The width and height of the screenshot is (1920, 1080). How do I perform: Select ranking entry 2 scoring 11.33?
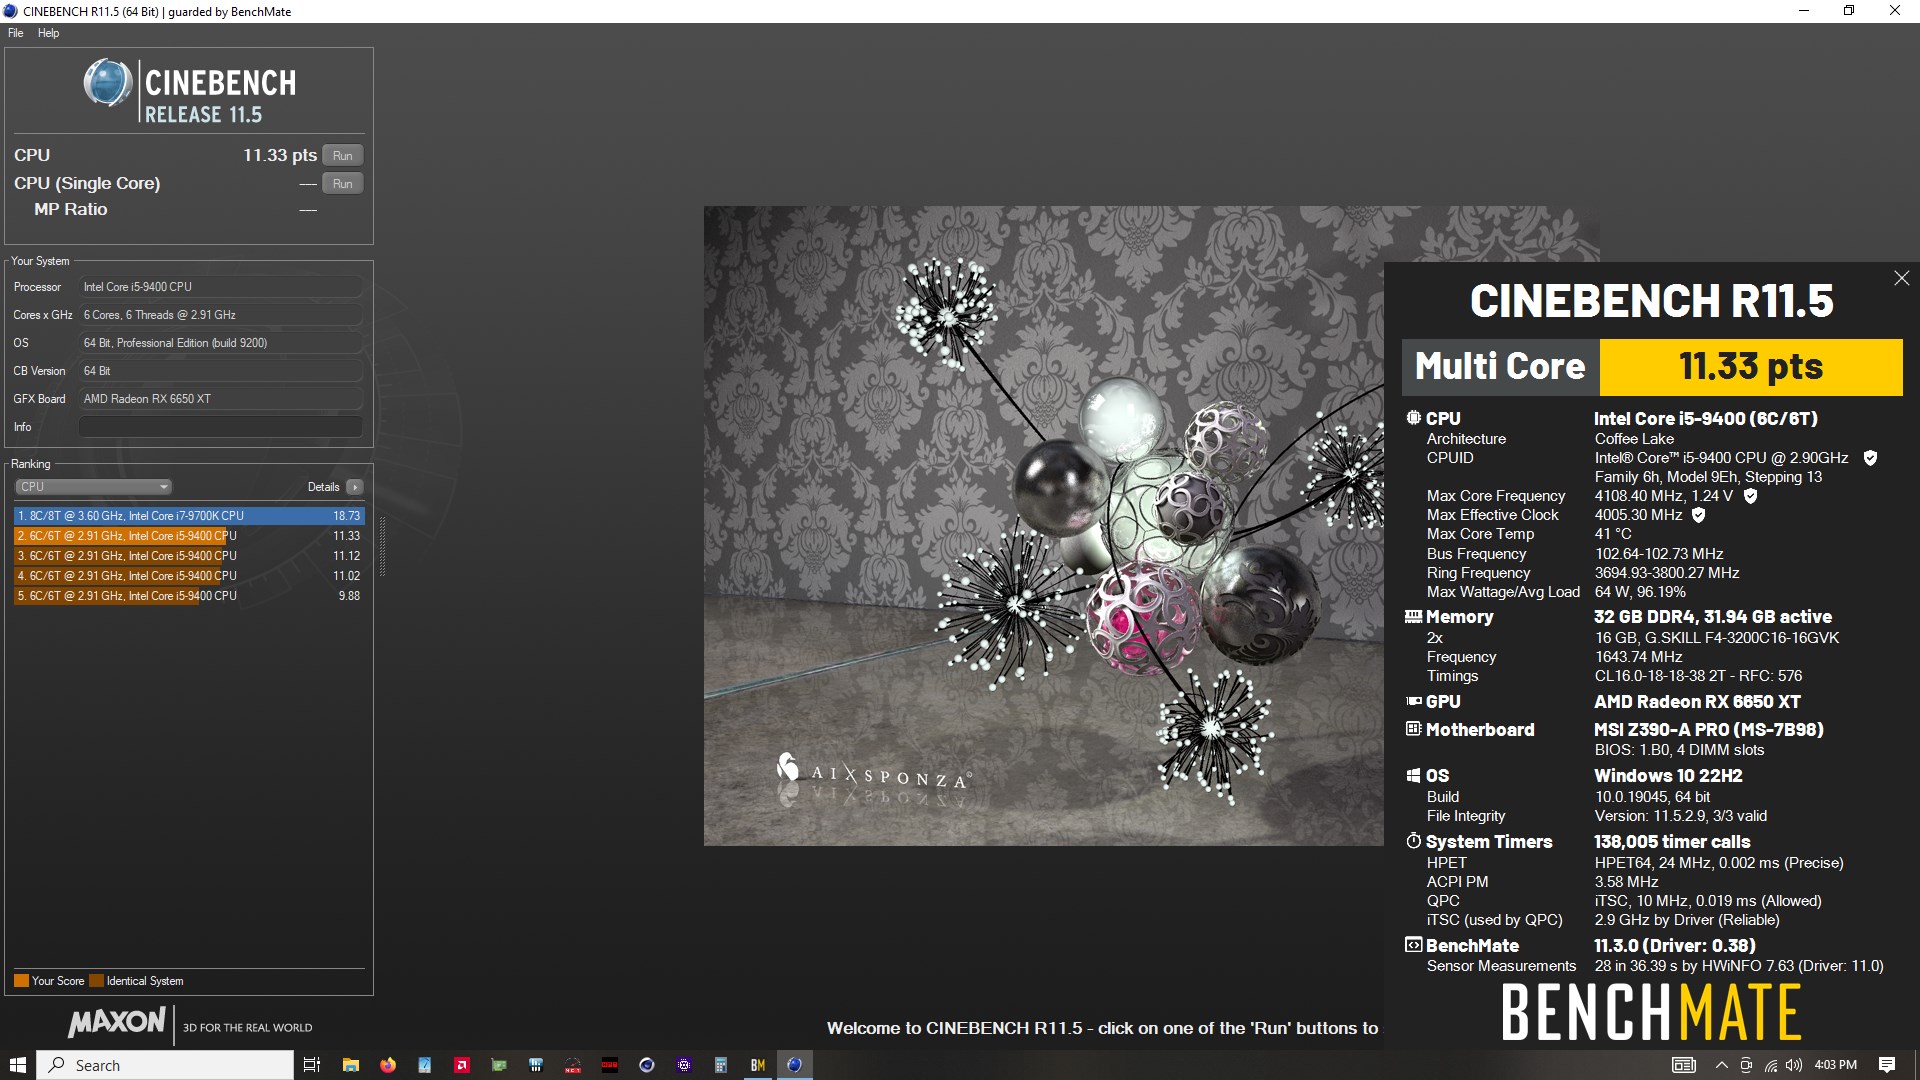coord(189,536)
